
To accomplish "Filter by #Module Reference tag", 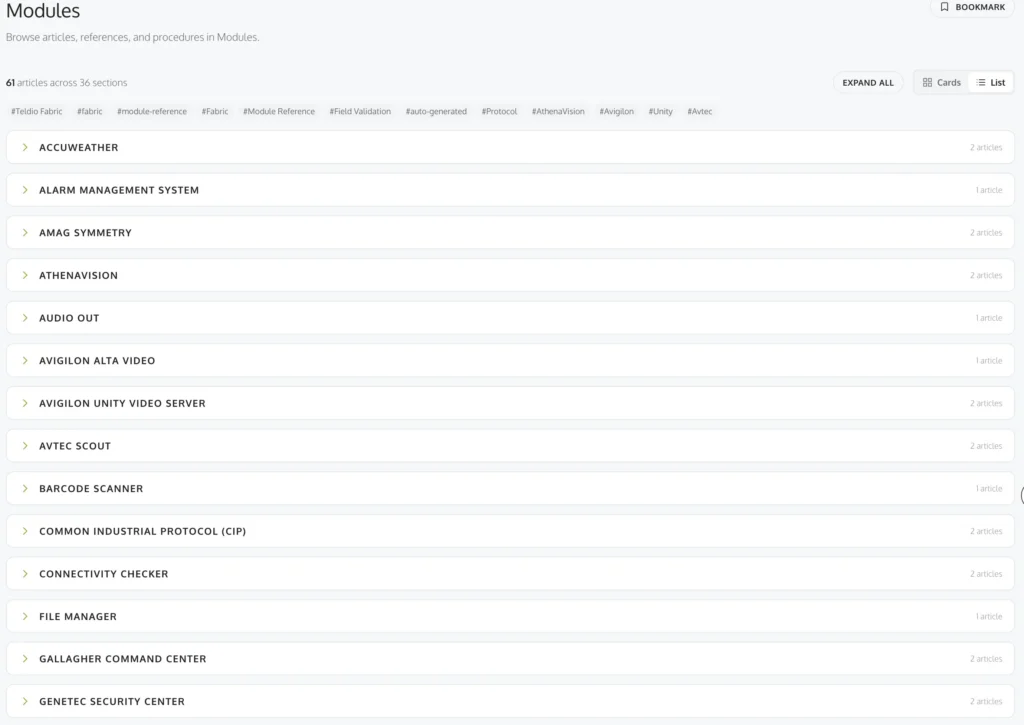I will click(279, 112).
